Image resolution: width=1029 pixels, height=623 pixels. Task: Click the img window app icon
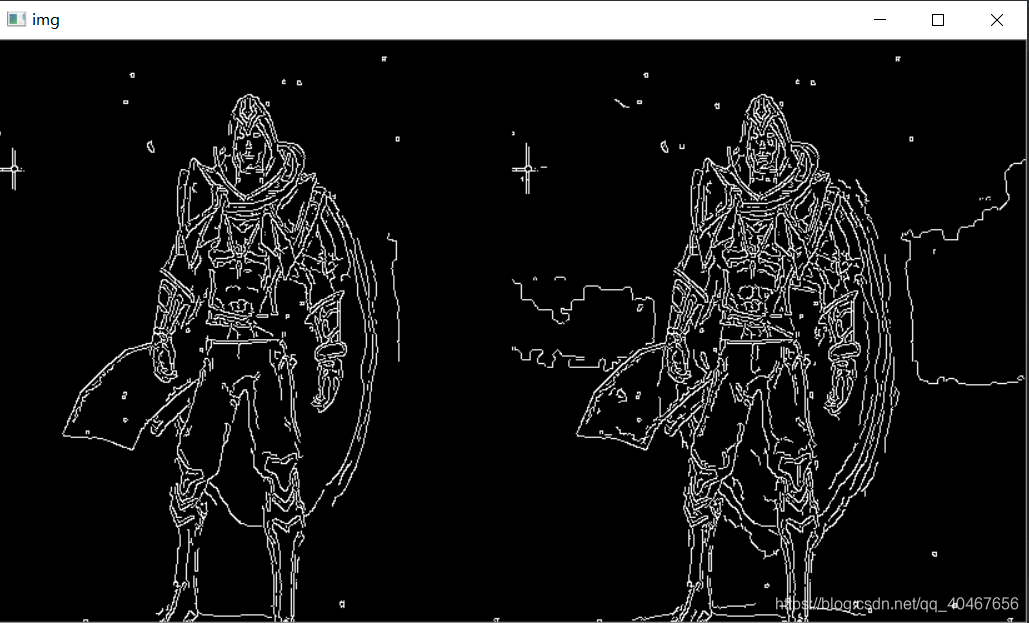[16, 20]
